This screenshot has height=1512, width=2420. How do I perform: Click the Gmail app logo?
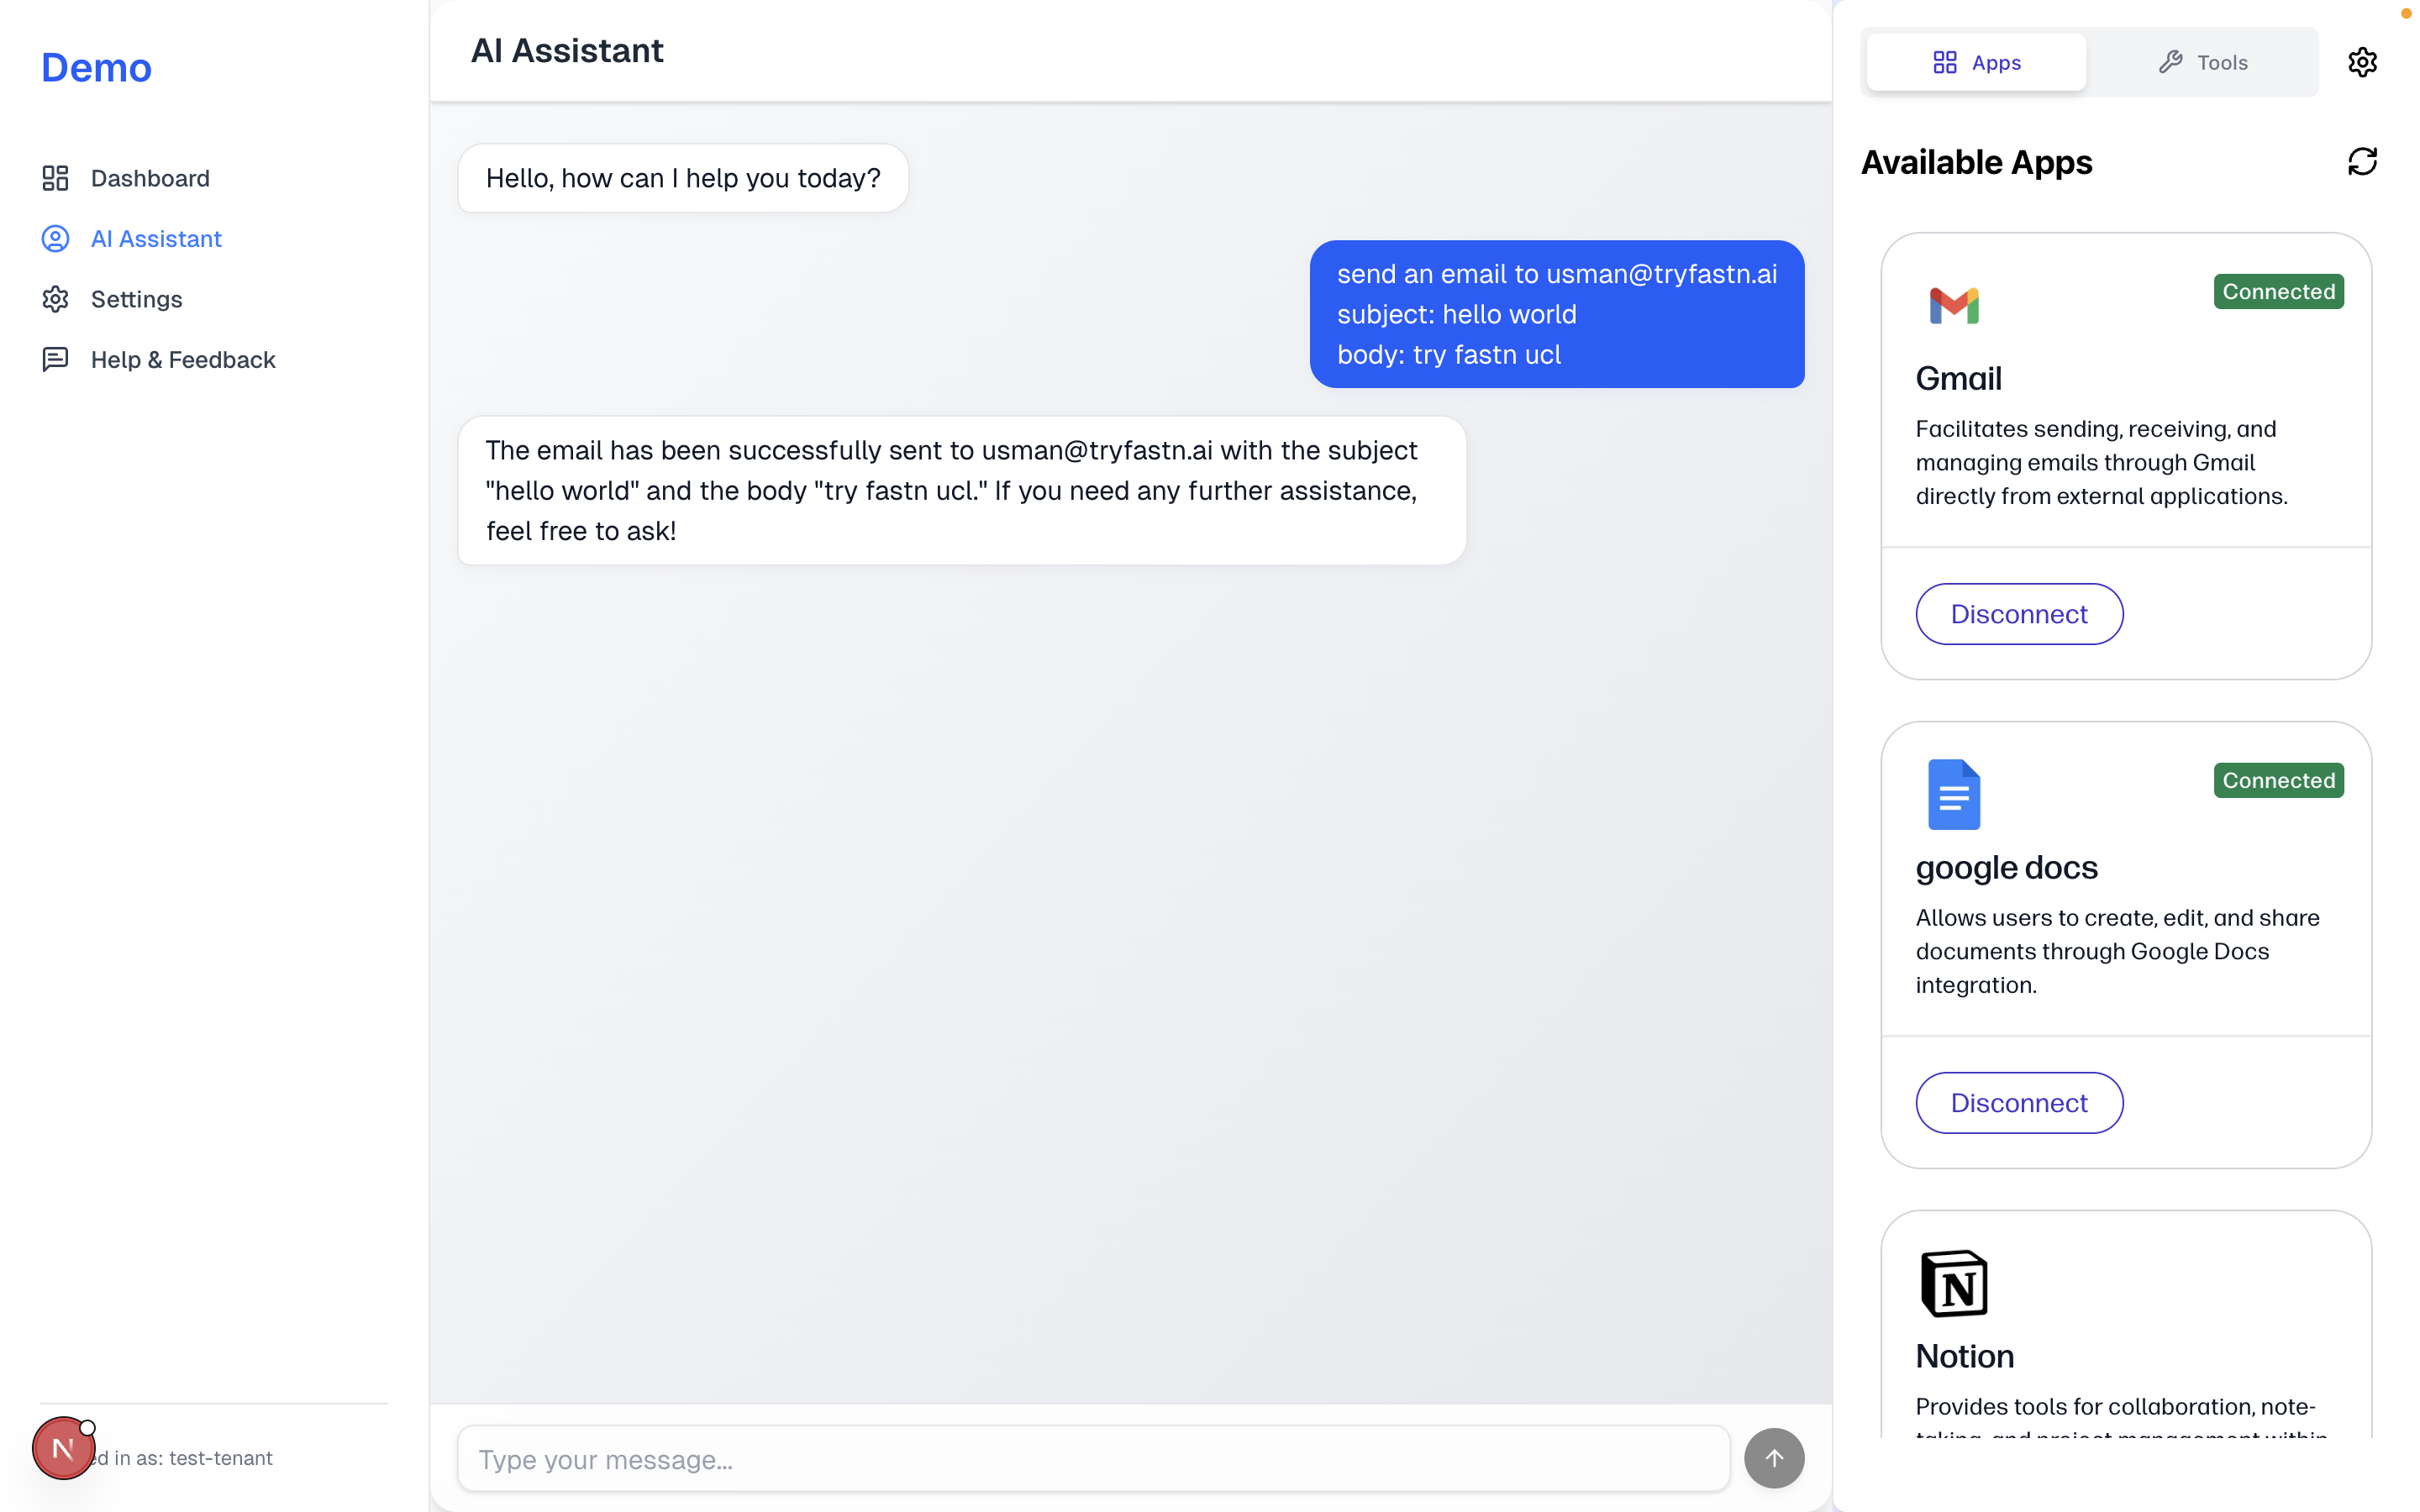pyautogui.click(x=1954, y=305)
